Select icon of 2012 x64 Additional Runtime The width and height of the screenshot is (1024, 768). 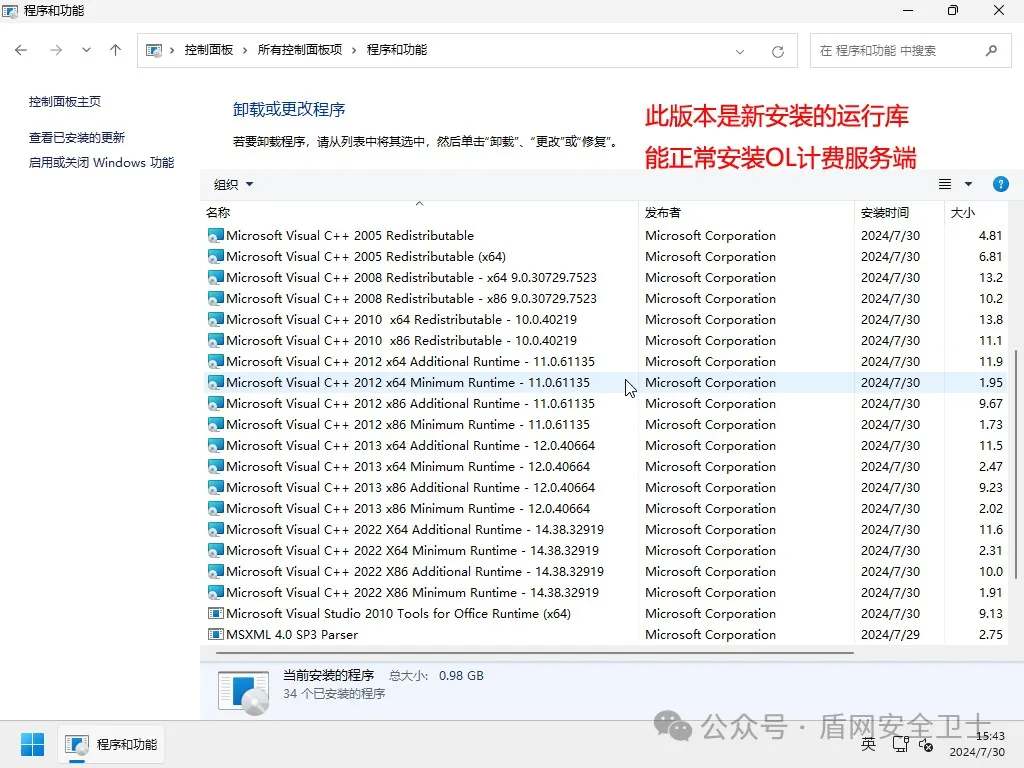click(216, 361)
